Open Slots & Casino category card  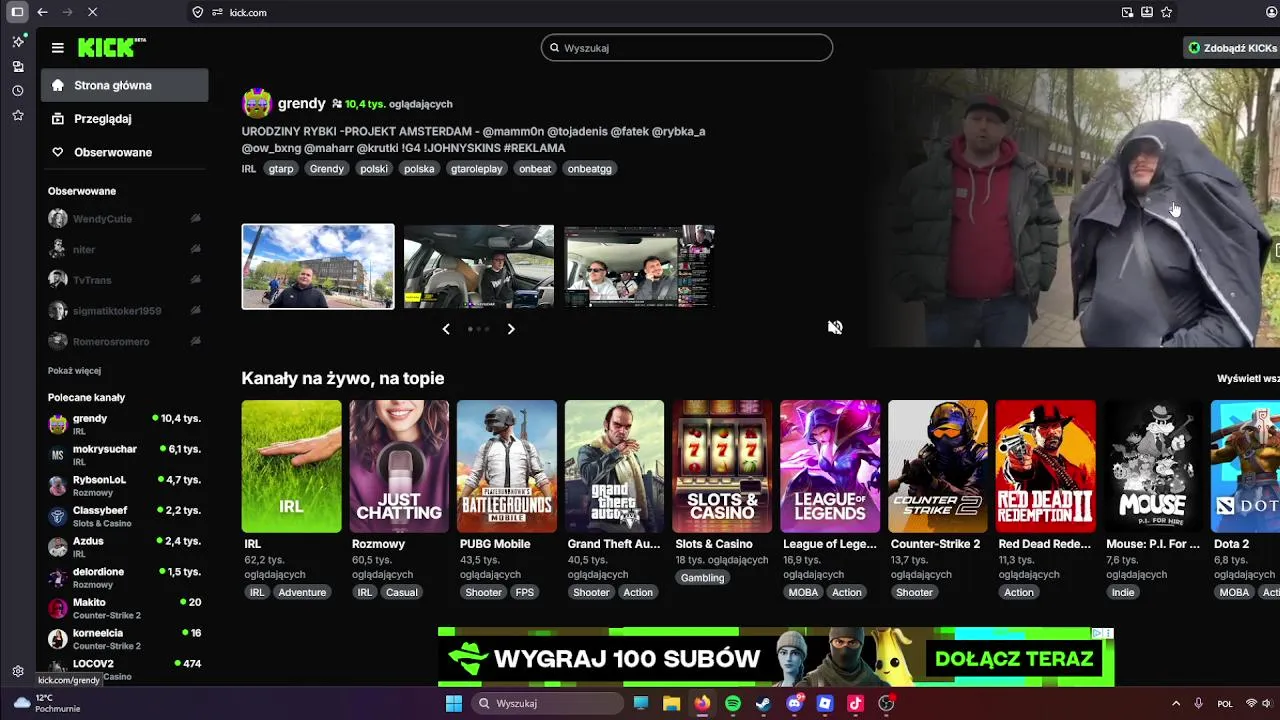[x=722, y=466]
